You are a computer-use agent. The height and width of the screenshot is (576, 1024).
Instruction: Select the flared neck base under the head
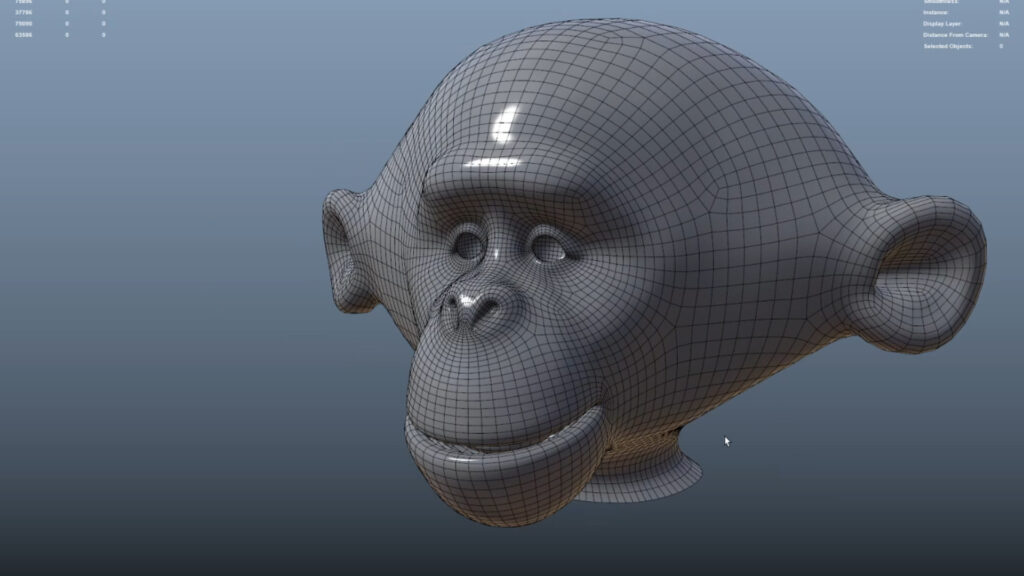point(640,480)
